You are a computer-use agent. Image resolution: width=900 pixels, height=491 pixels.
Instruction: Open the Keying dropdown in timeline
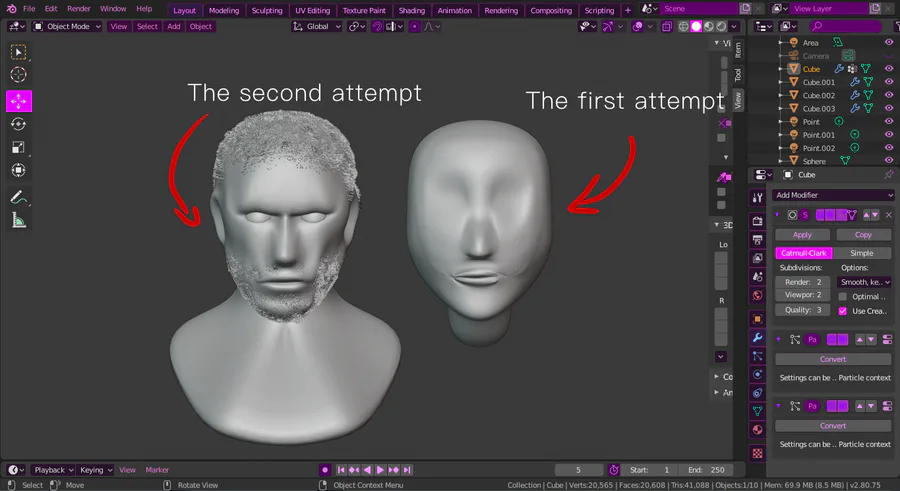96,470
